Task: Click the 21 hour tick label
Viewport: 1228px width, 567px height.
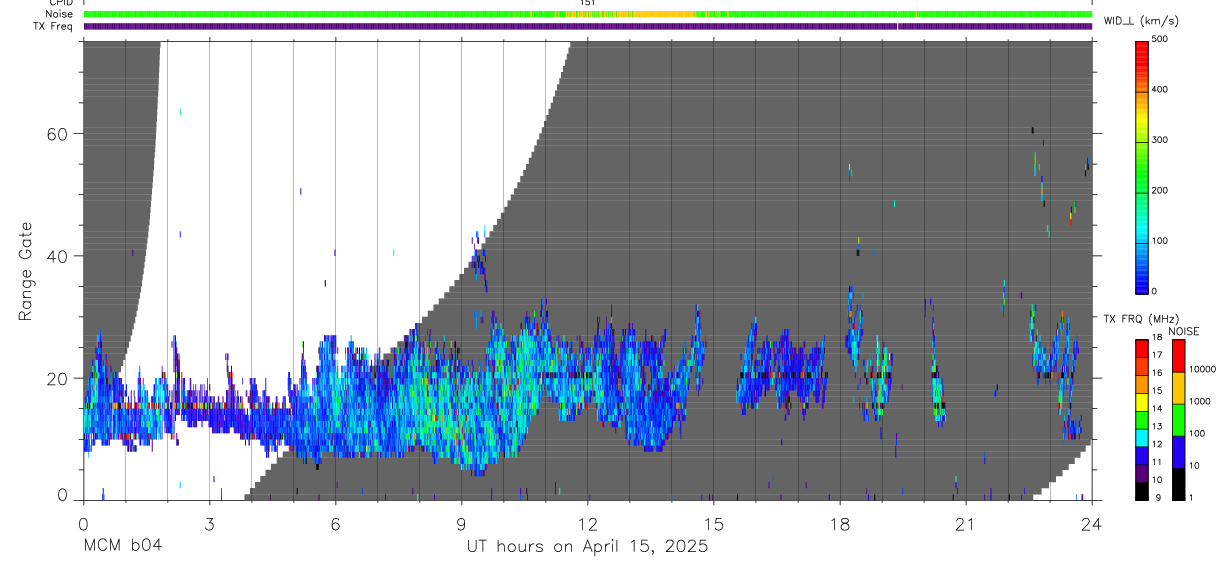Action: pos(966,523)
